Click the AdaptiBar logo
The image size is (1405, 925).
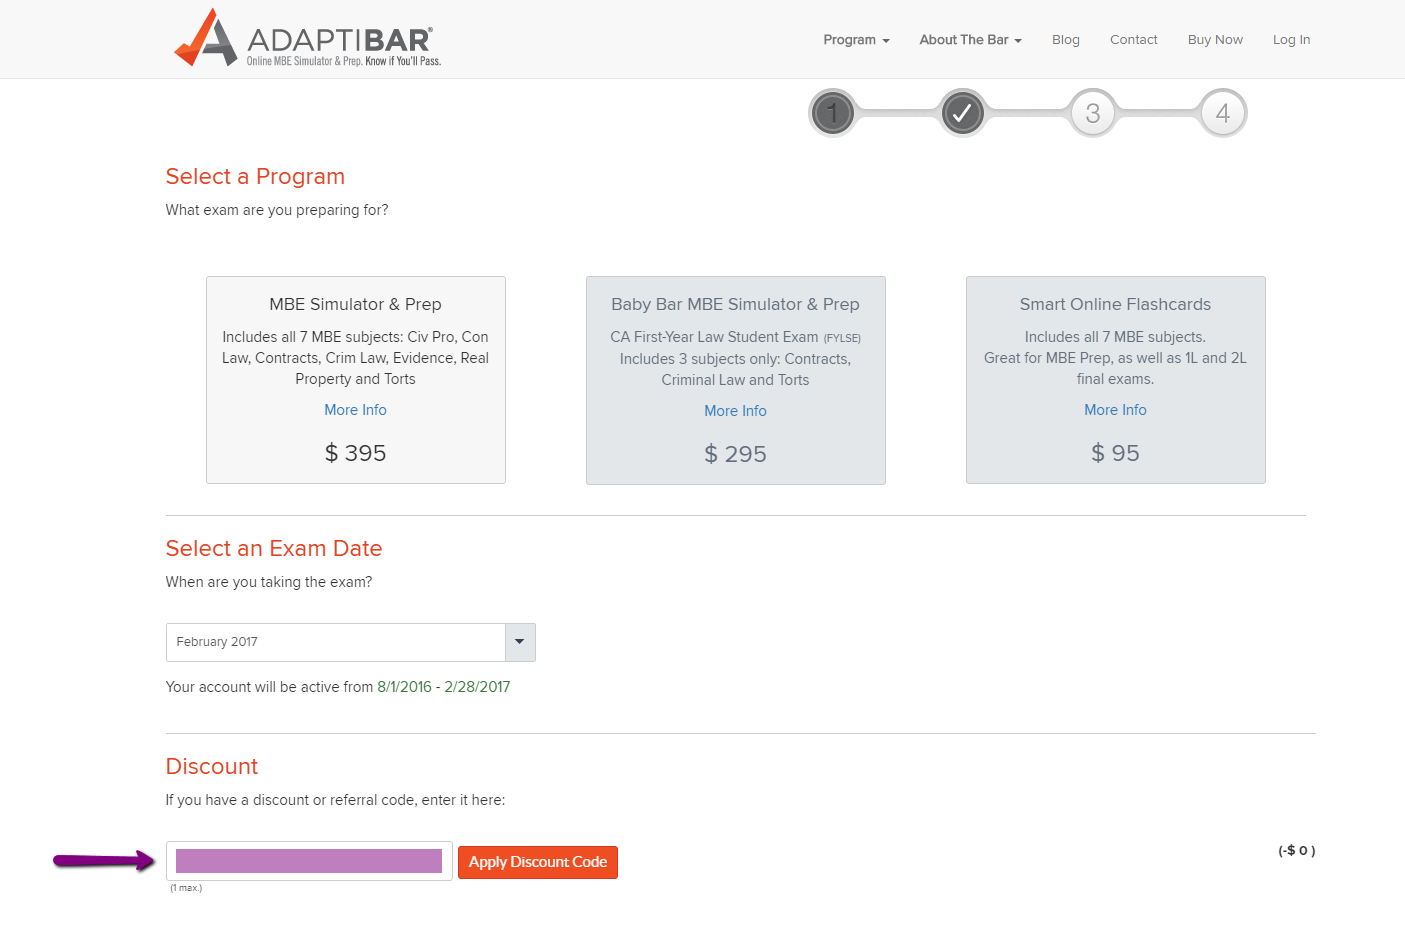(x=307, y=39)
